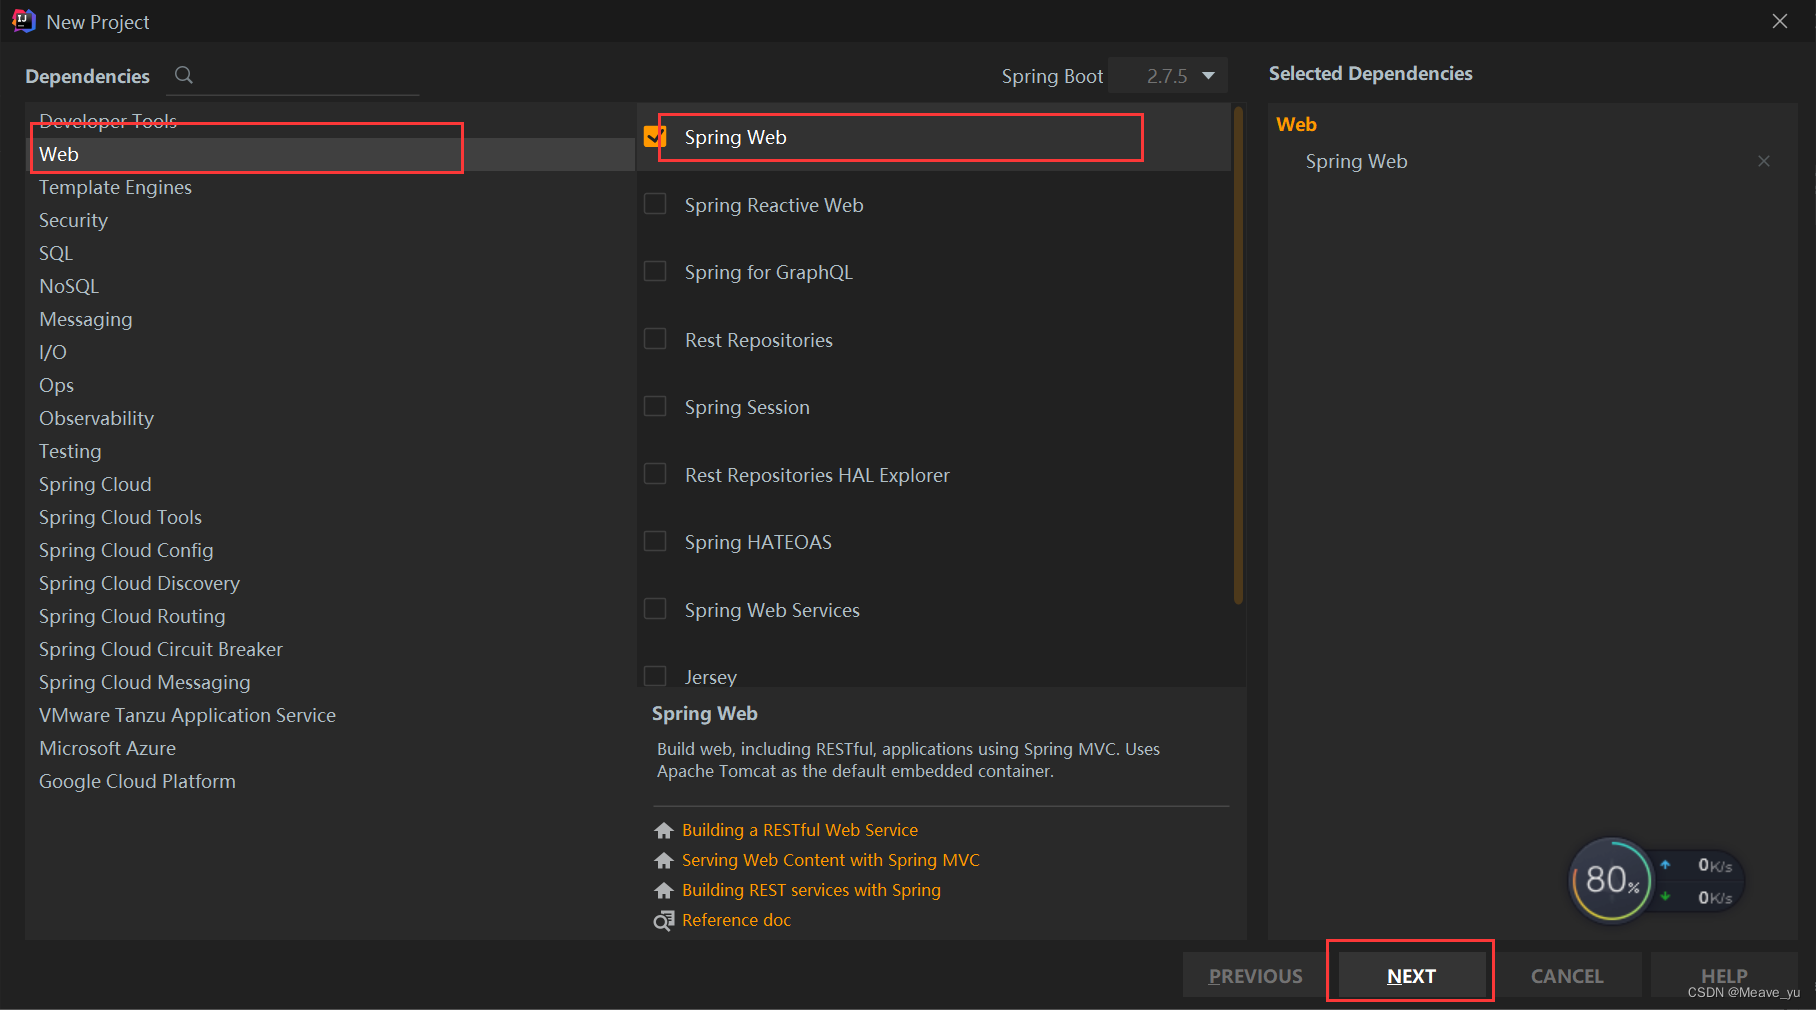Uncheck the Spring Web checkbox
Viewport: 1816px width, 1010px height.
[x=655, y=137]
